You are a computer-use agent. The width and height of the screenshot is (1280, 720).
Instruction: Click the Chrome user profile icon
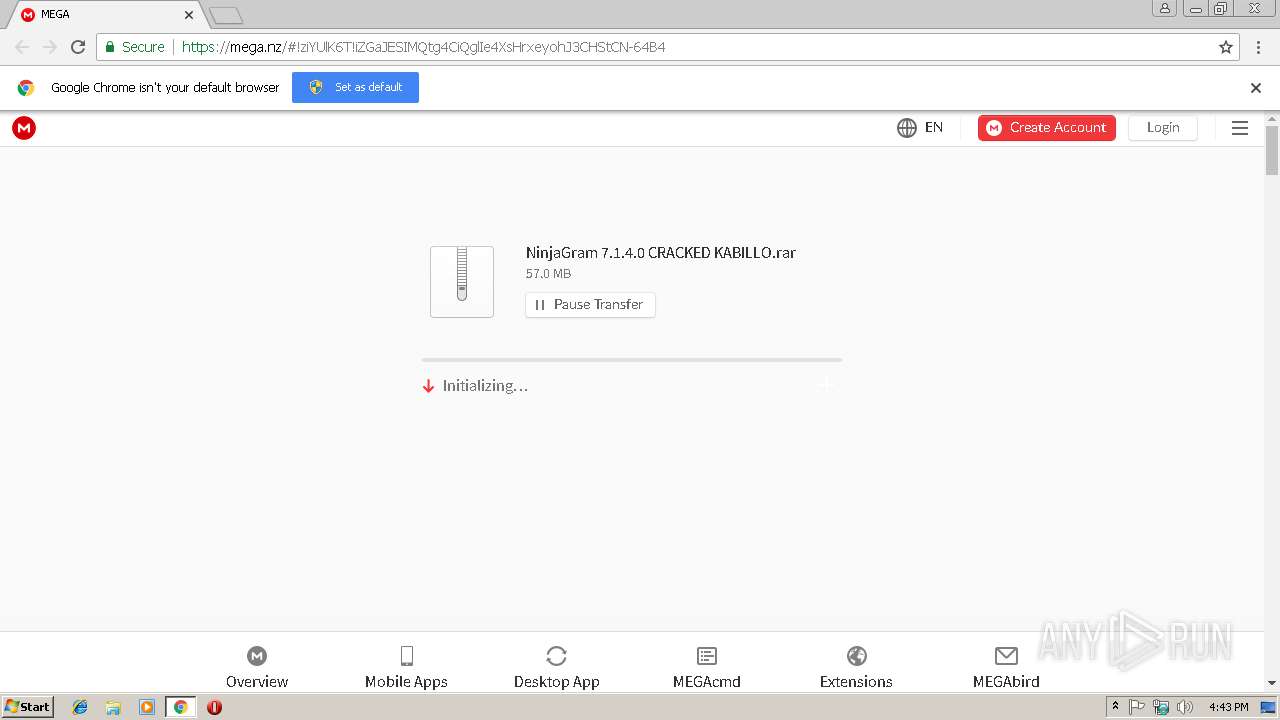(1165, 8)
